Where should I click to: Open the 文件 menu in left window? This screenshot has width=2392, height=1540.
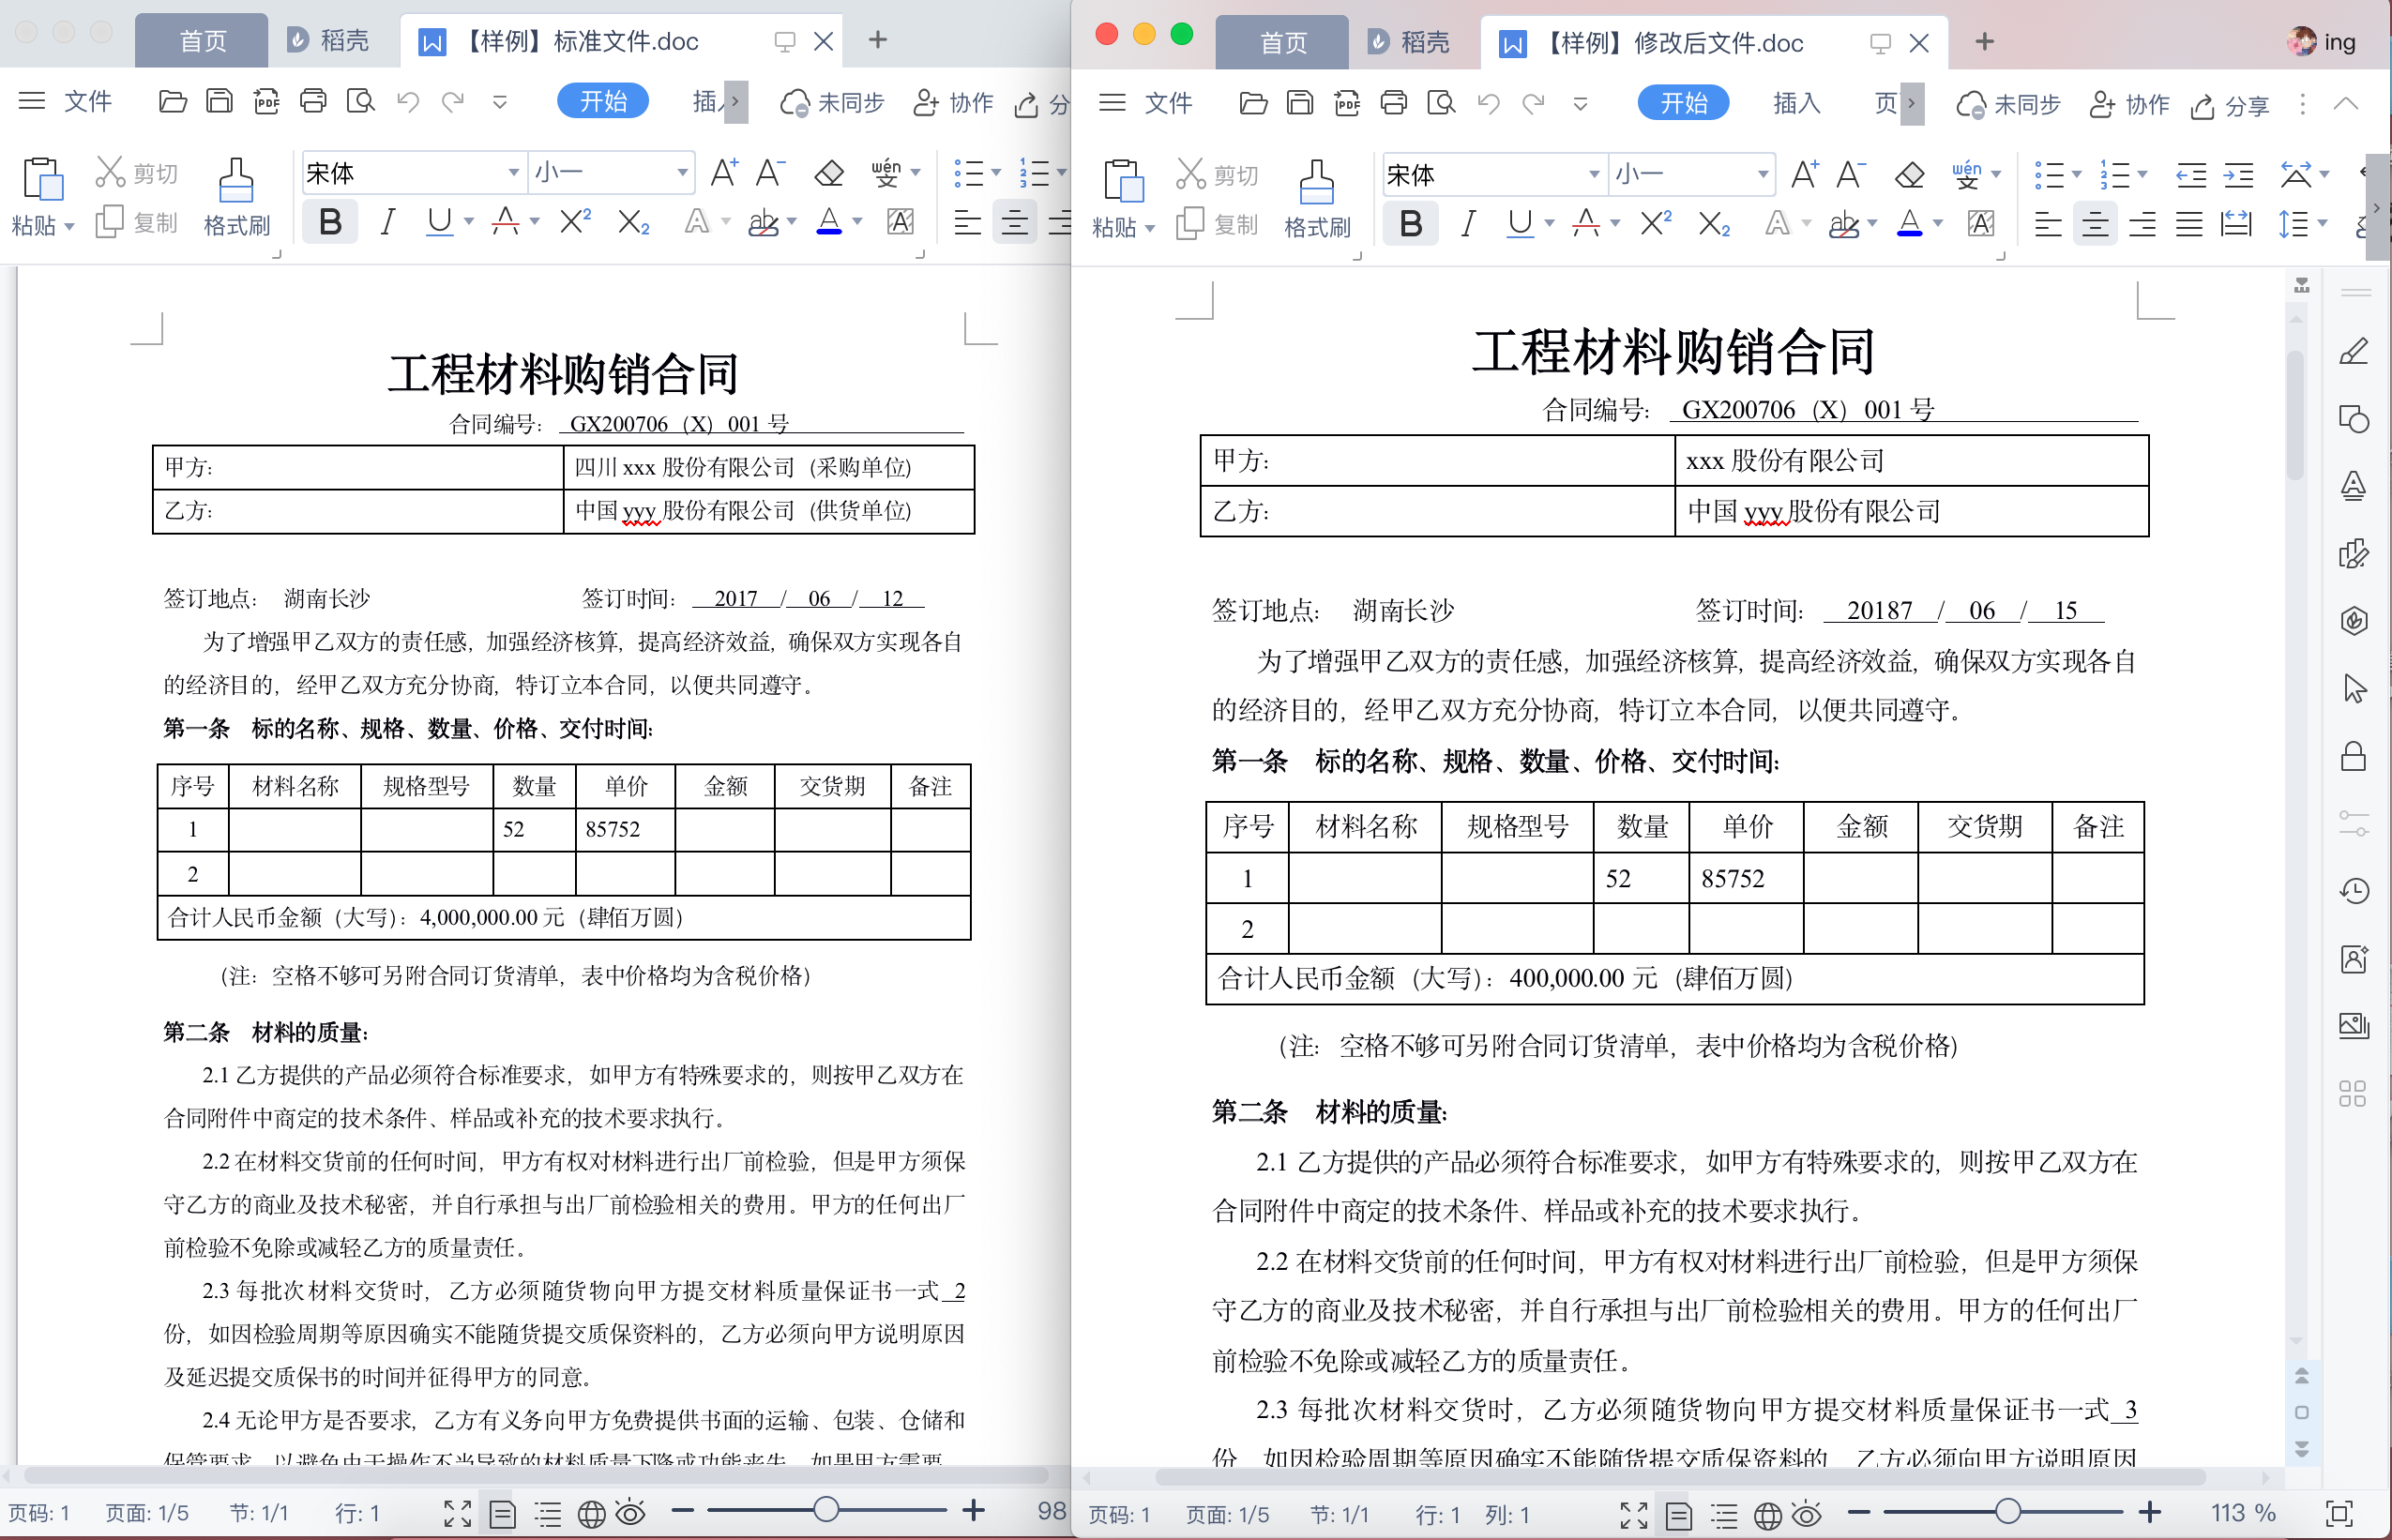pyautogui.click(x=88, y=101)
